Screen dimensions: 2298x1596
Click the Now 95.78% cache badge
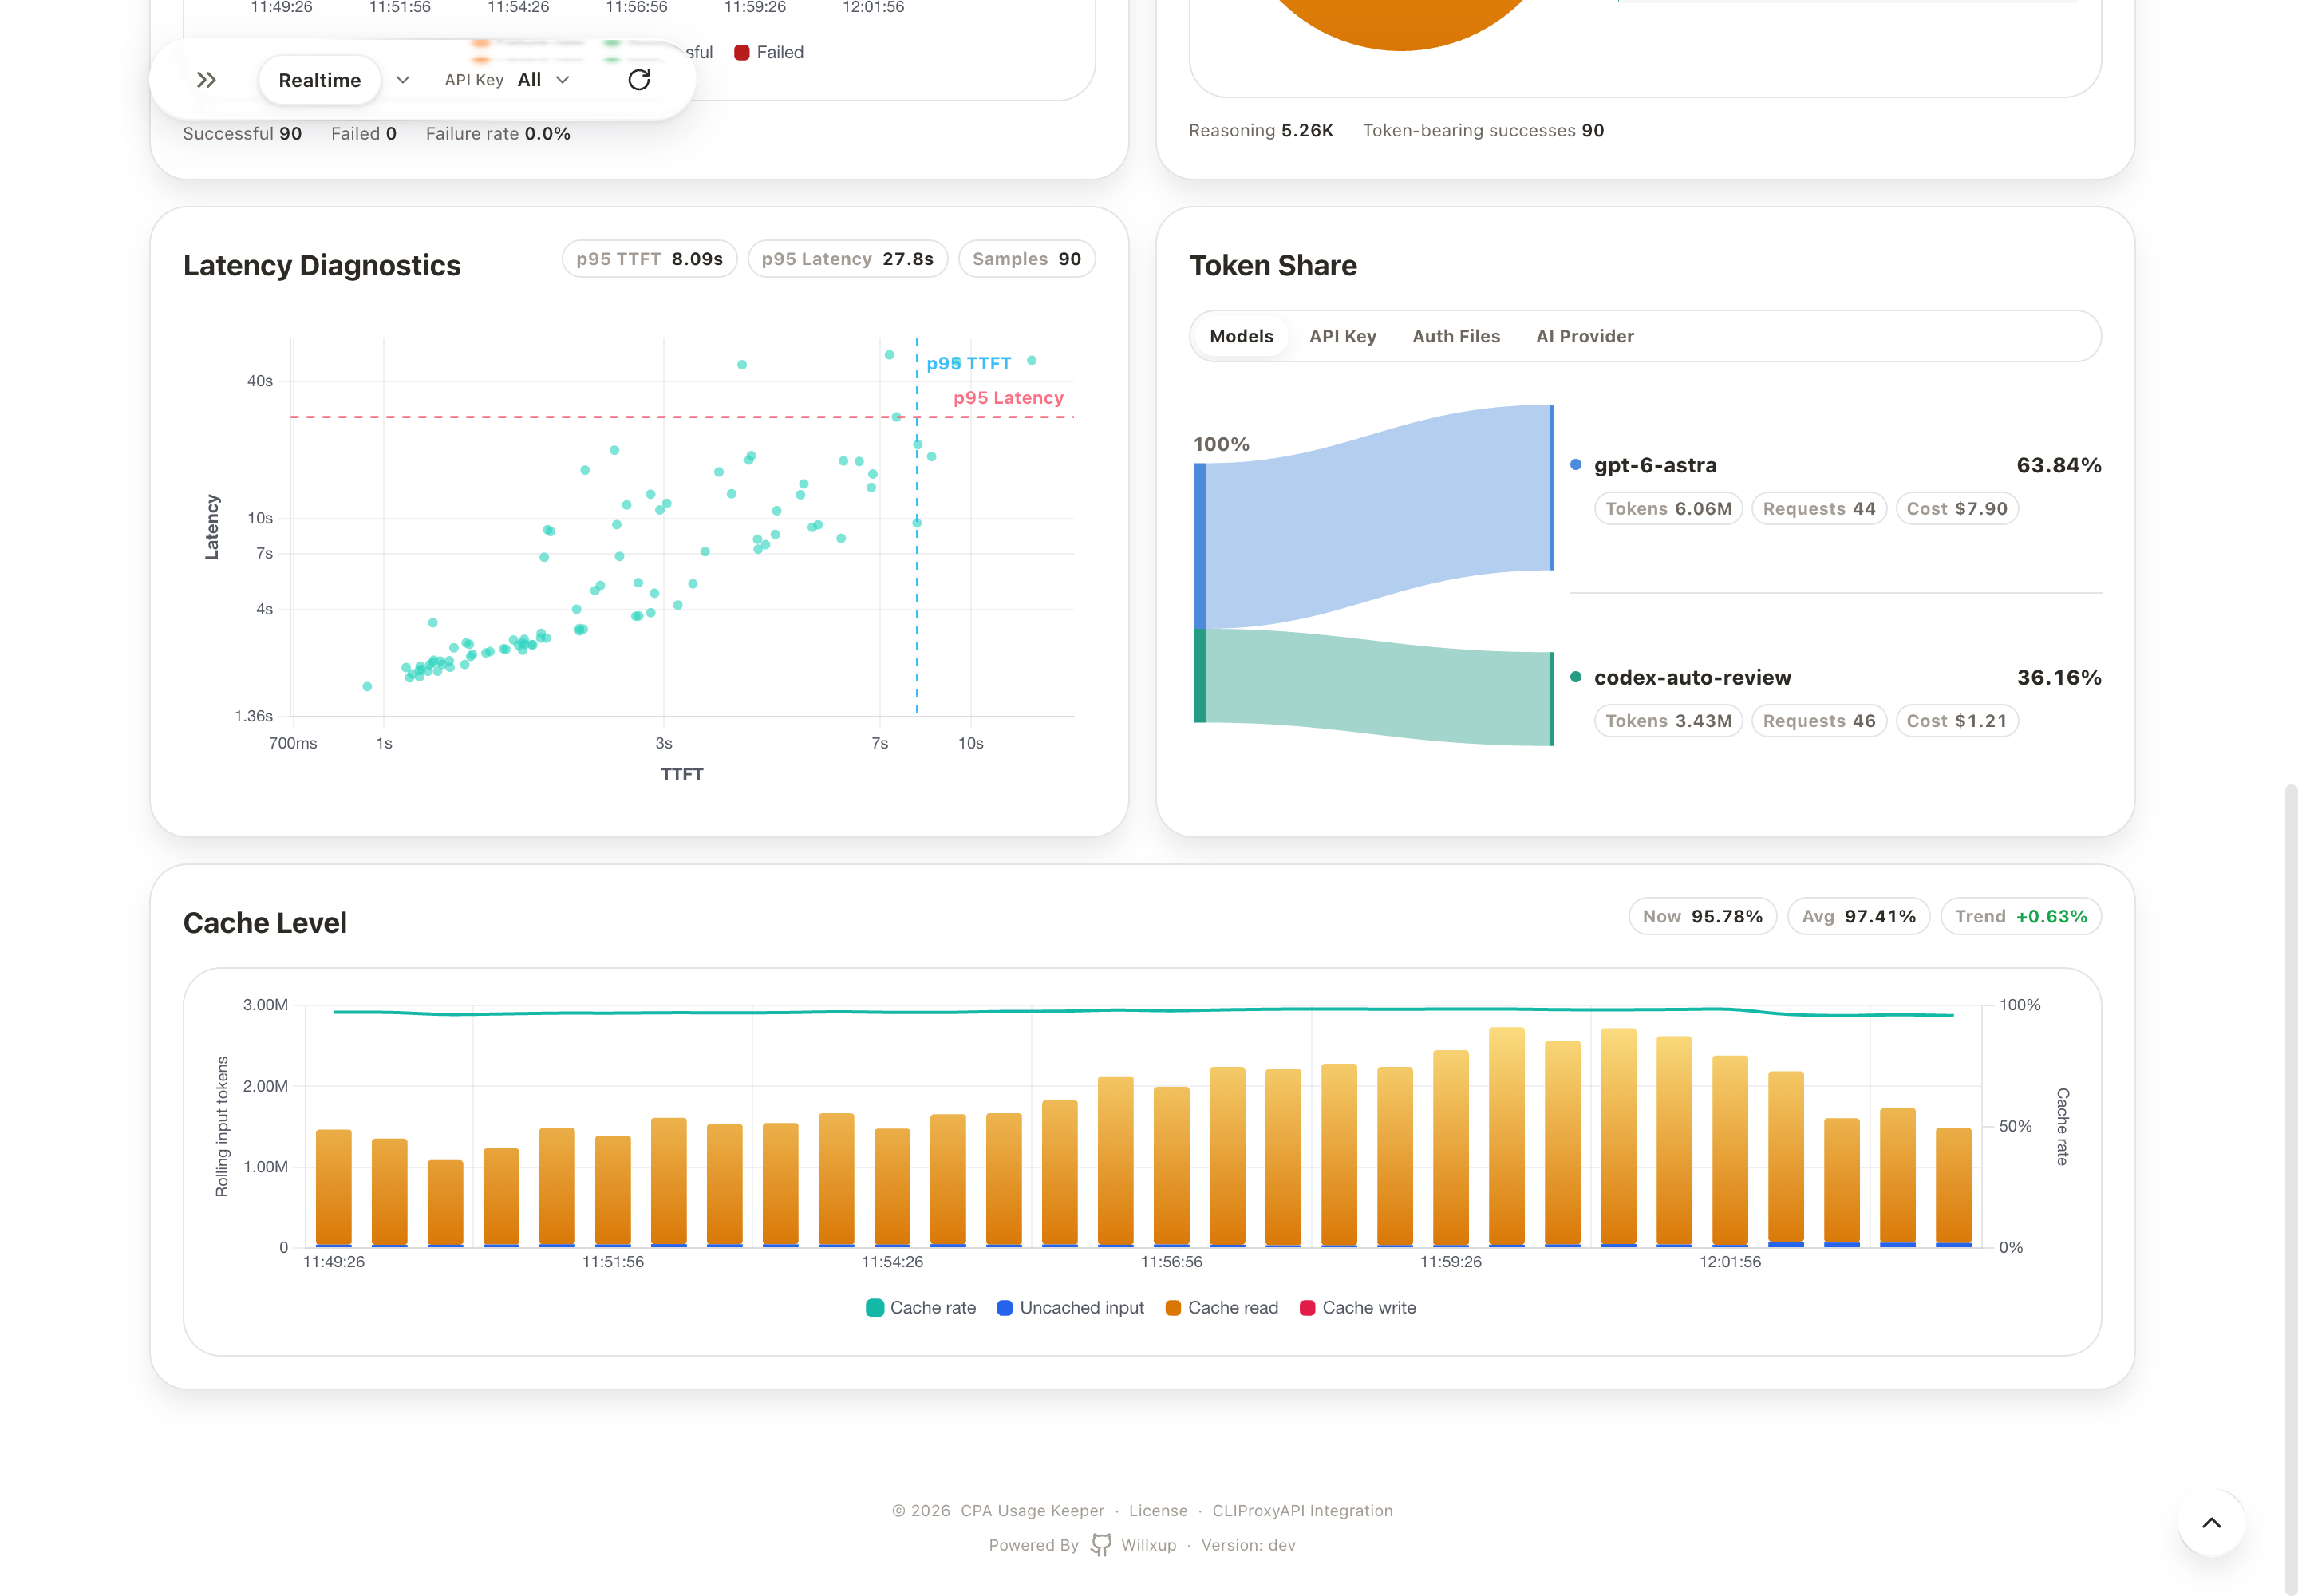point(1702,917)
